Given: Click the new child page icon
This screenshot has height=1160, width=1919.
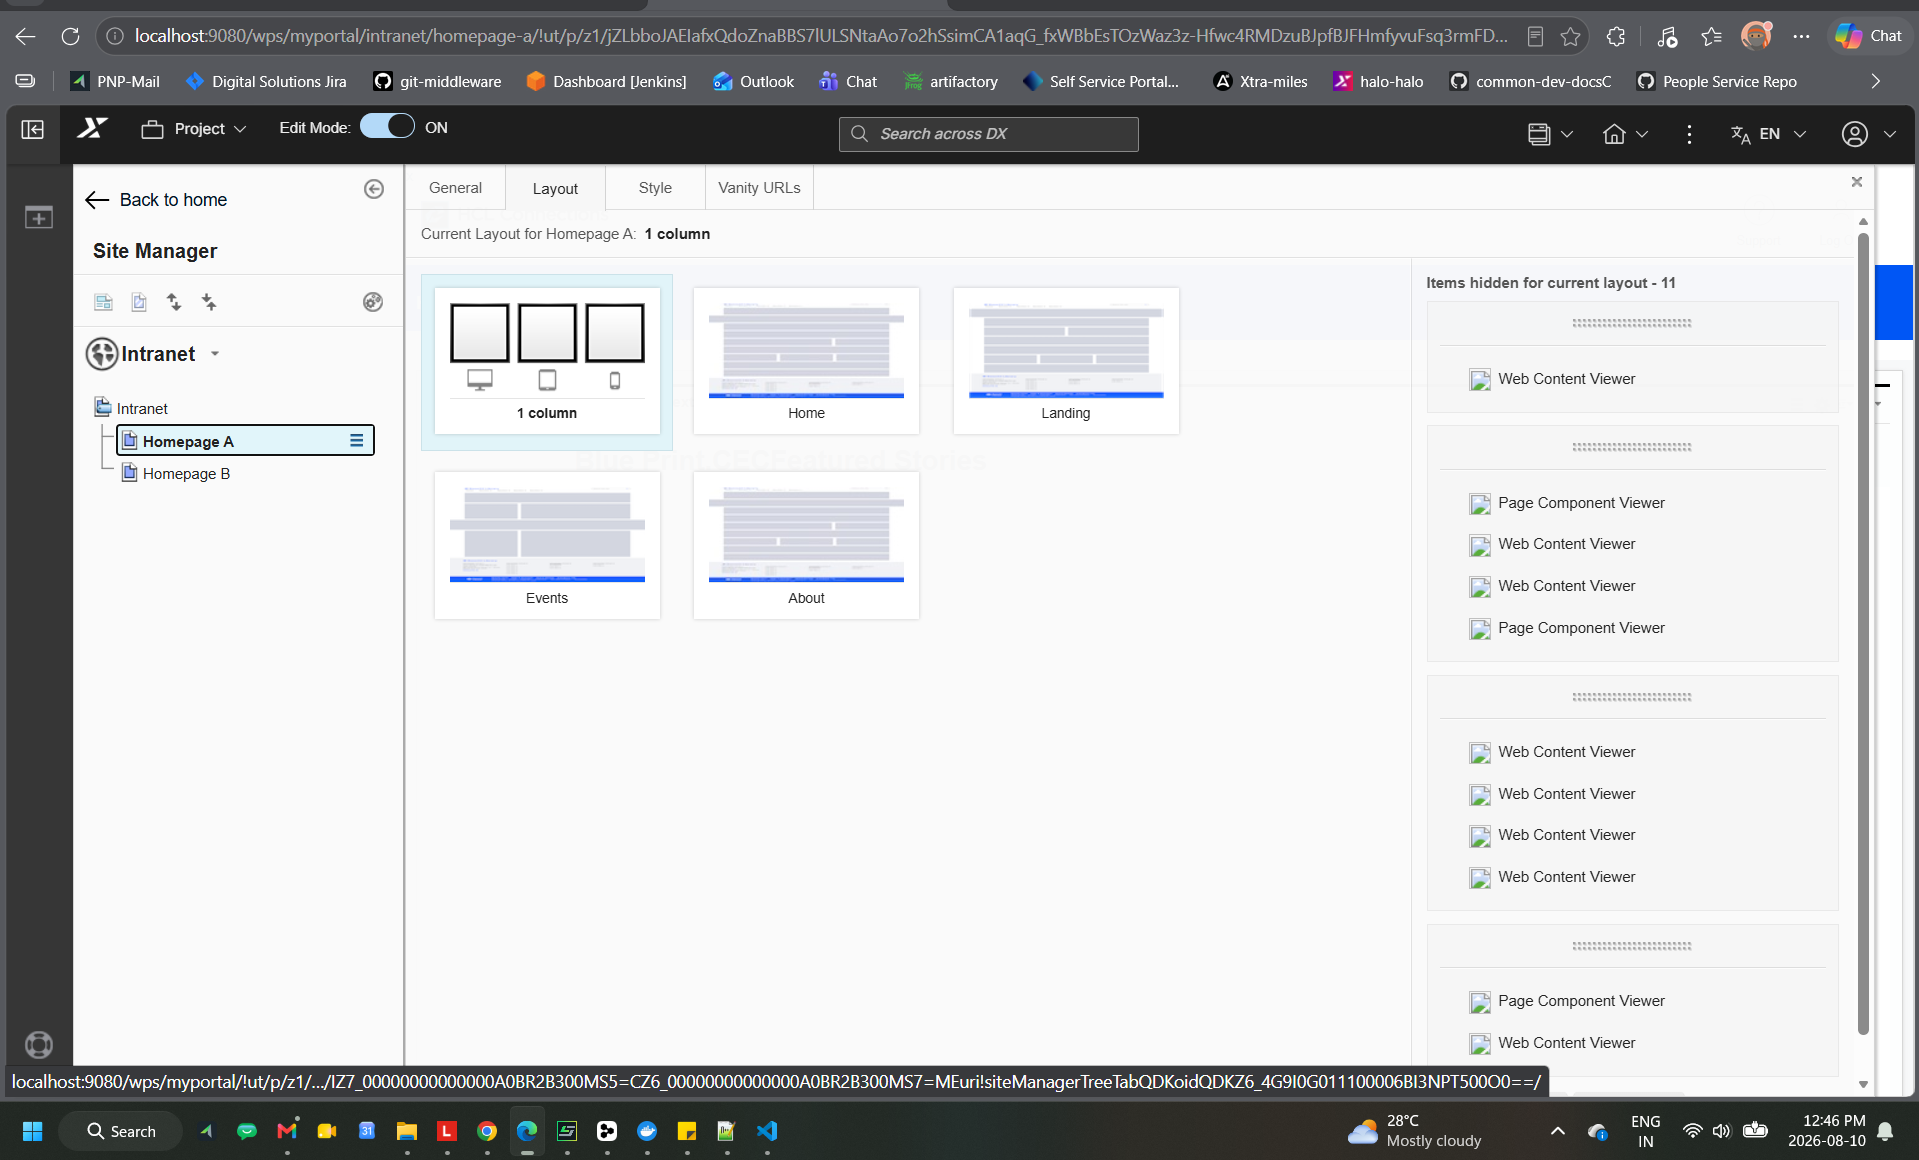Looking at the screenshot, I should click(139, 302).
